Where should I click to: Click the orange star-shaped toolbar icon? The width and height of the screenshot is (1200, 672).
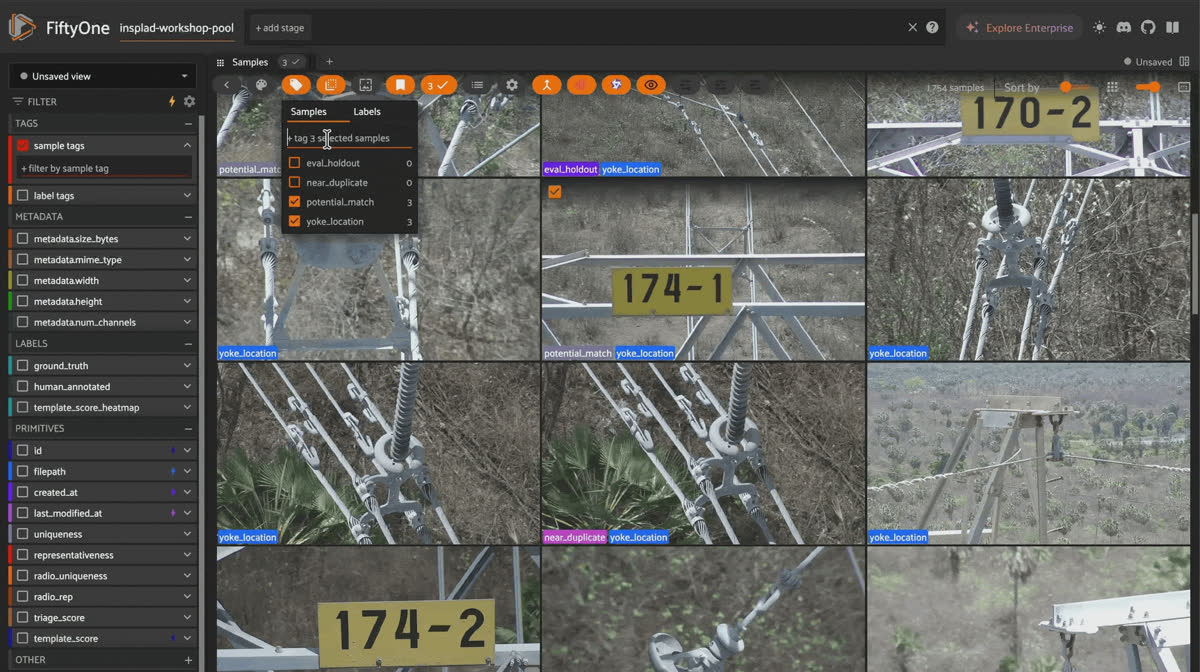tap(616, 85)
